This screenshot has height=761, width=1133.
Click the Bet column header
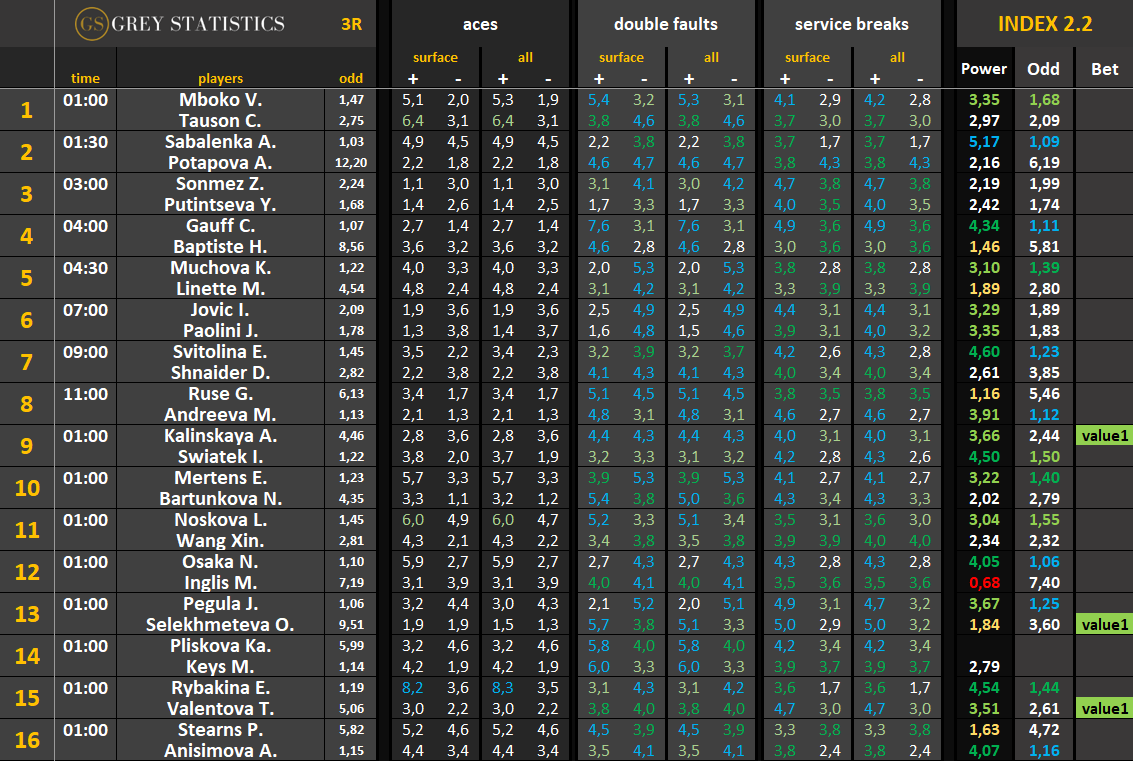[x=1104, y=68]
